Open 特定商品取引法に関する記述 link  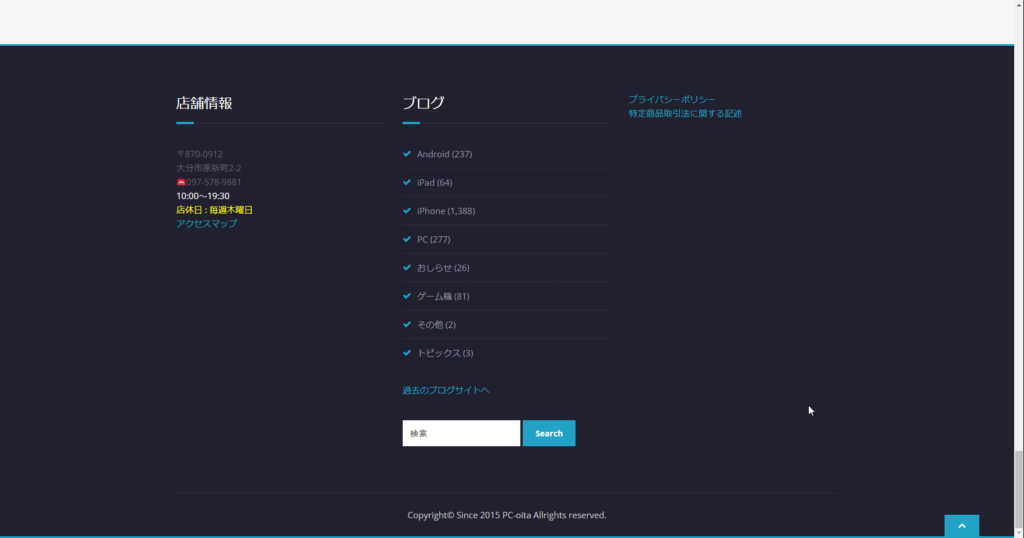click(685, 114)
